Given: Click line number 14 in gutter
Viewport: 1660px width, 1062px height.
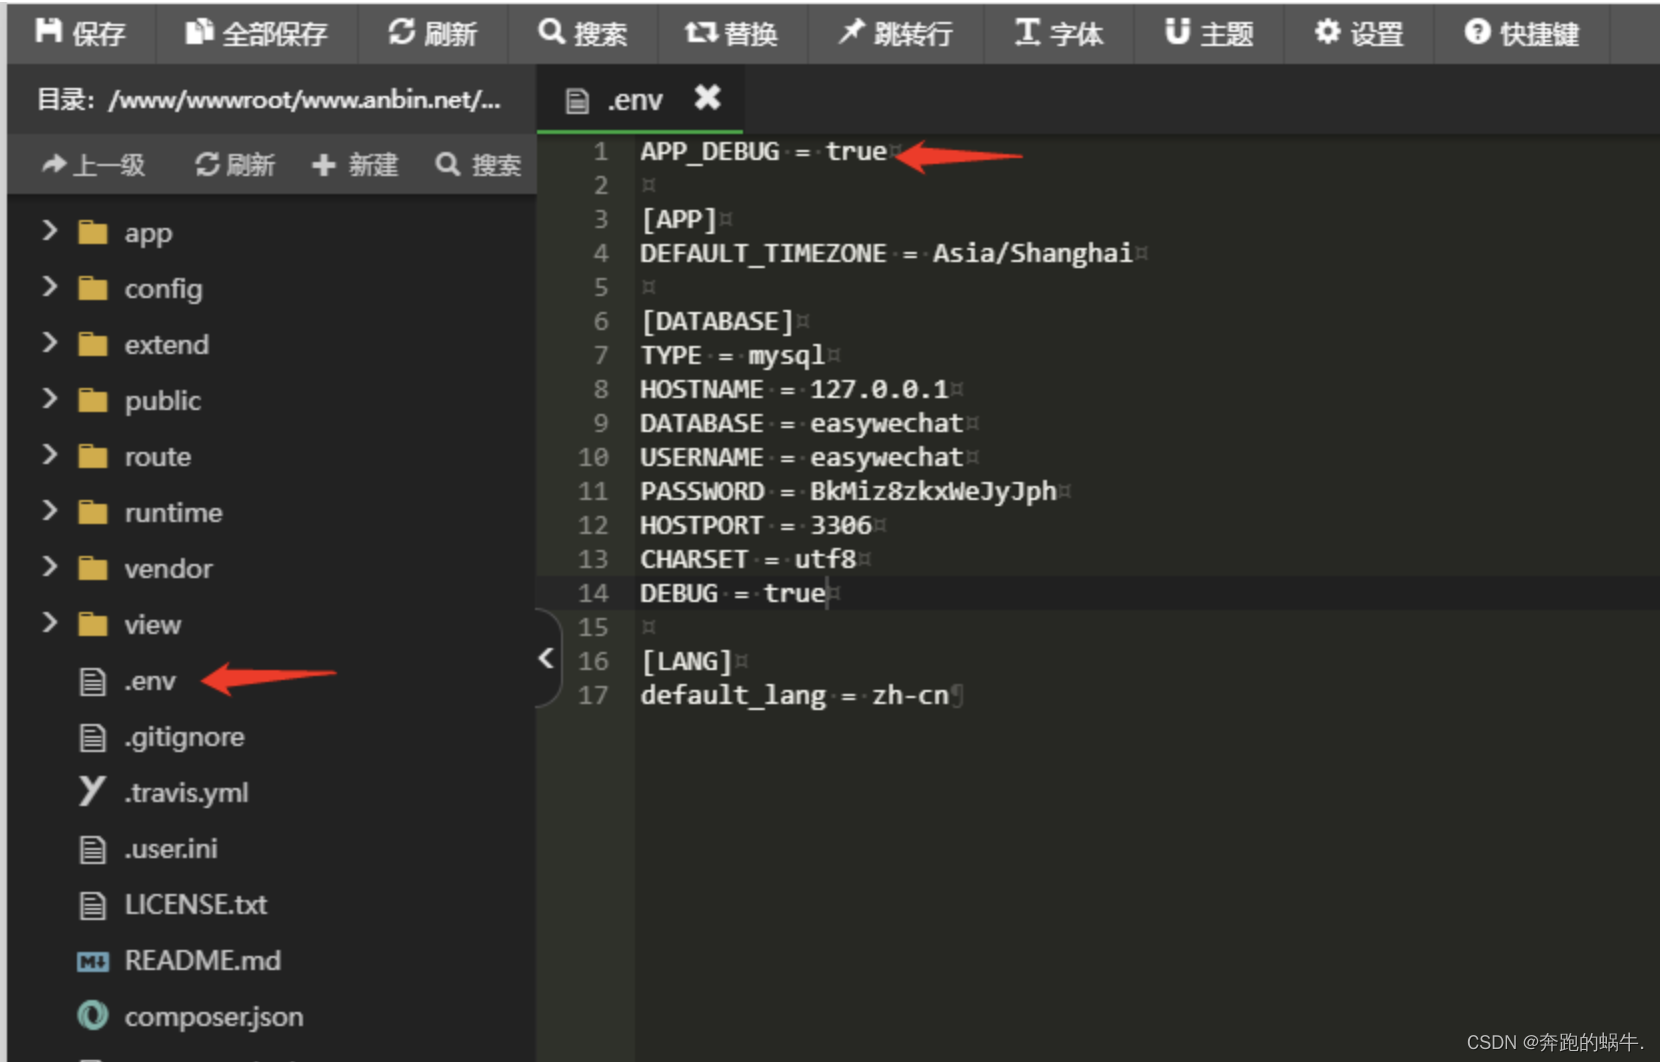Looking at the screenshot, I should [593, 593].
